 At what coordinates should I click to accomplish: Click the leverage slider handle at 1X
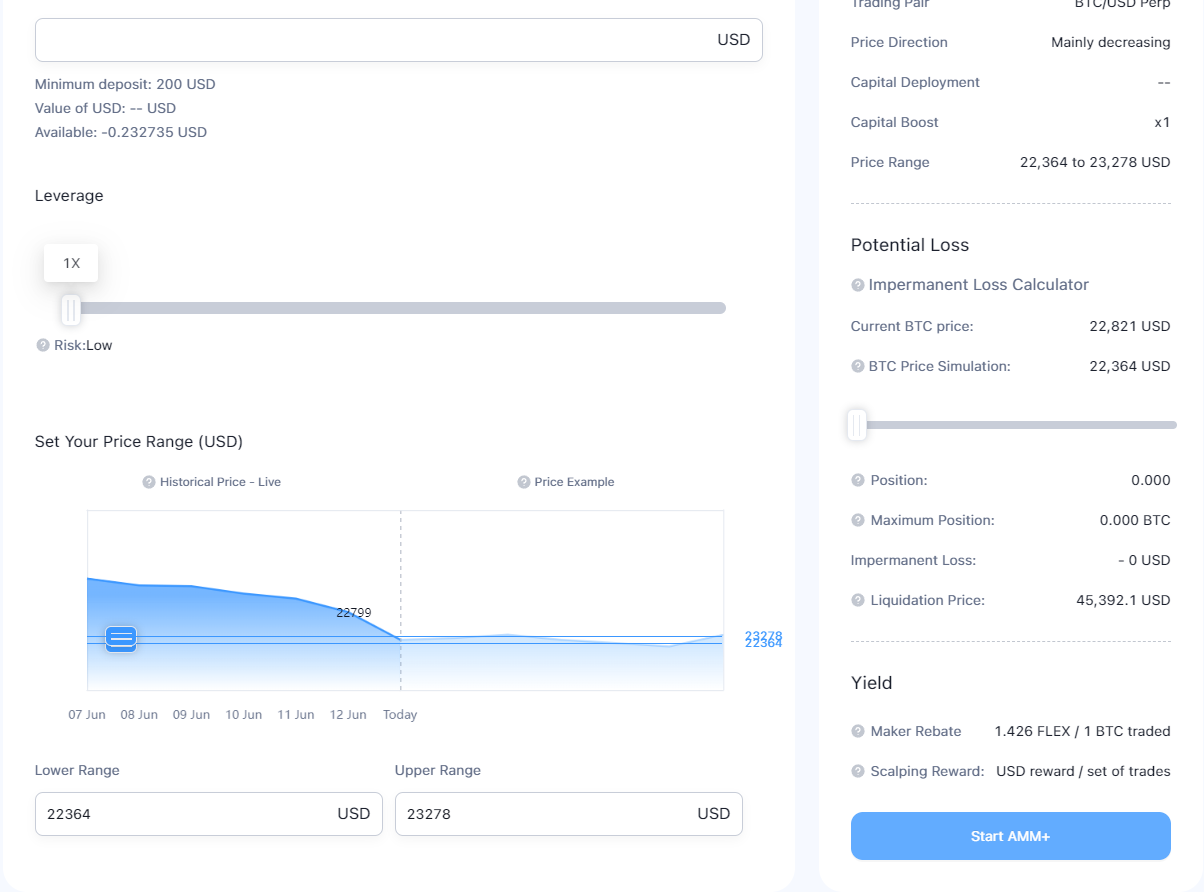coord(71,310)
